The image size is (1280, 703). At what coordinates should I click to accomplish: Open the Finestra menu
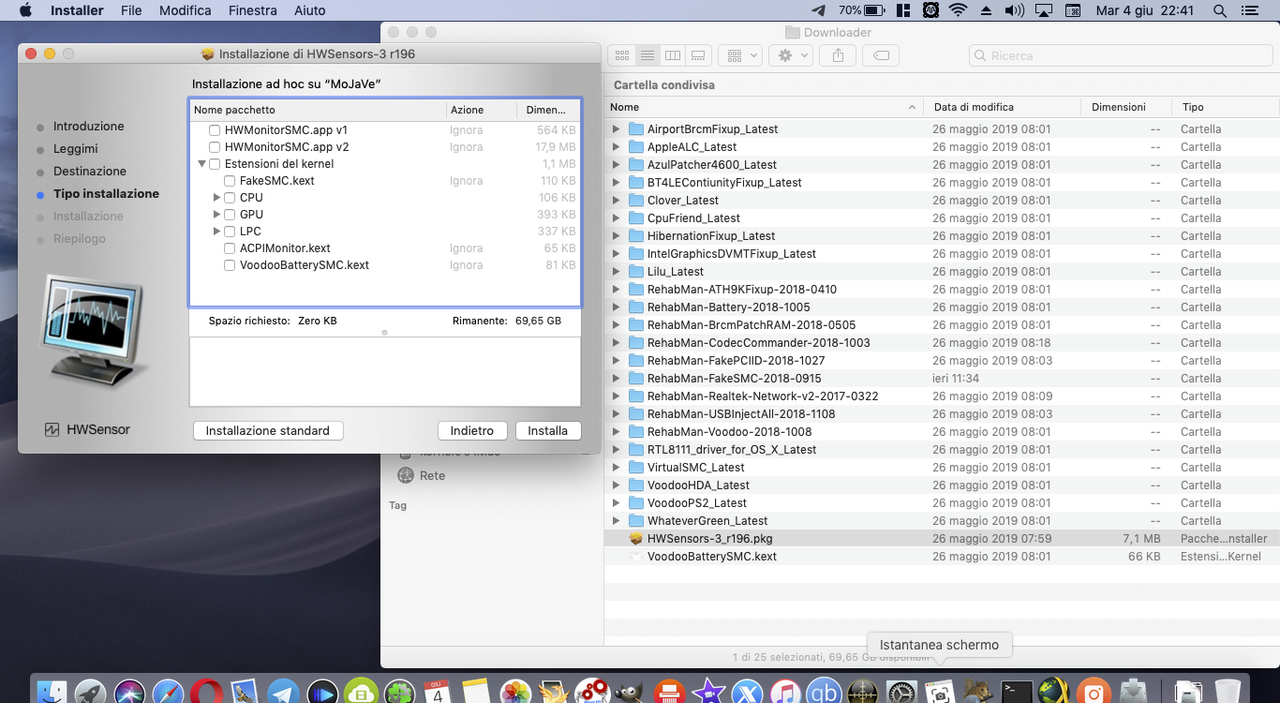click(252, 10)
